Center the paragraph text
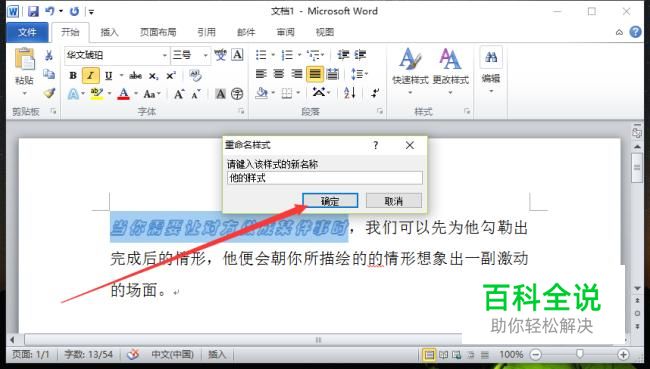Image resolution: width=650 pixels, height=369 pixels. 279,74
